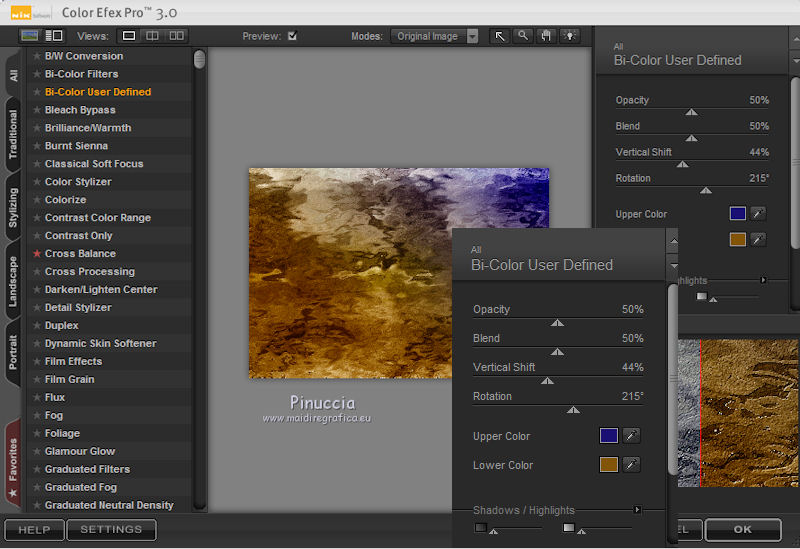This screenshot has width=800, height=549.
Task: Click the OK button
Action: click(x=742, y=529)
